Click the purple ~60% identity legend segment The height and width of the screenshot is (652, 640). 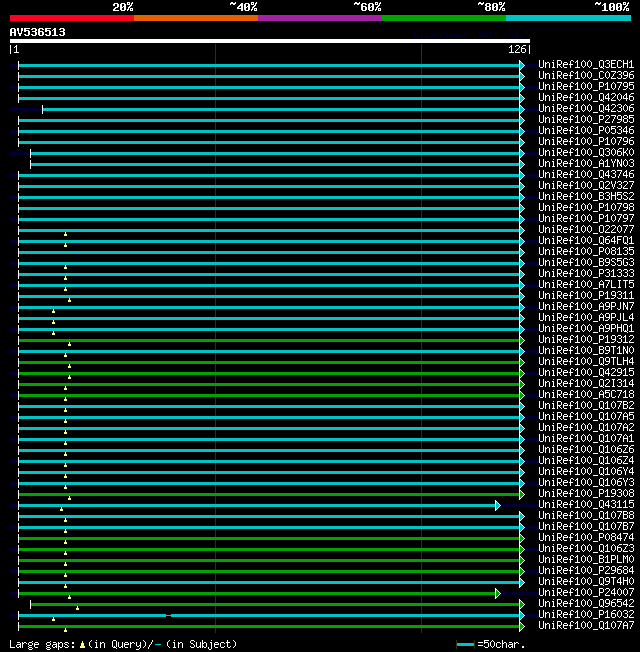320,18
